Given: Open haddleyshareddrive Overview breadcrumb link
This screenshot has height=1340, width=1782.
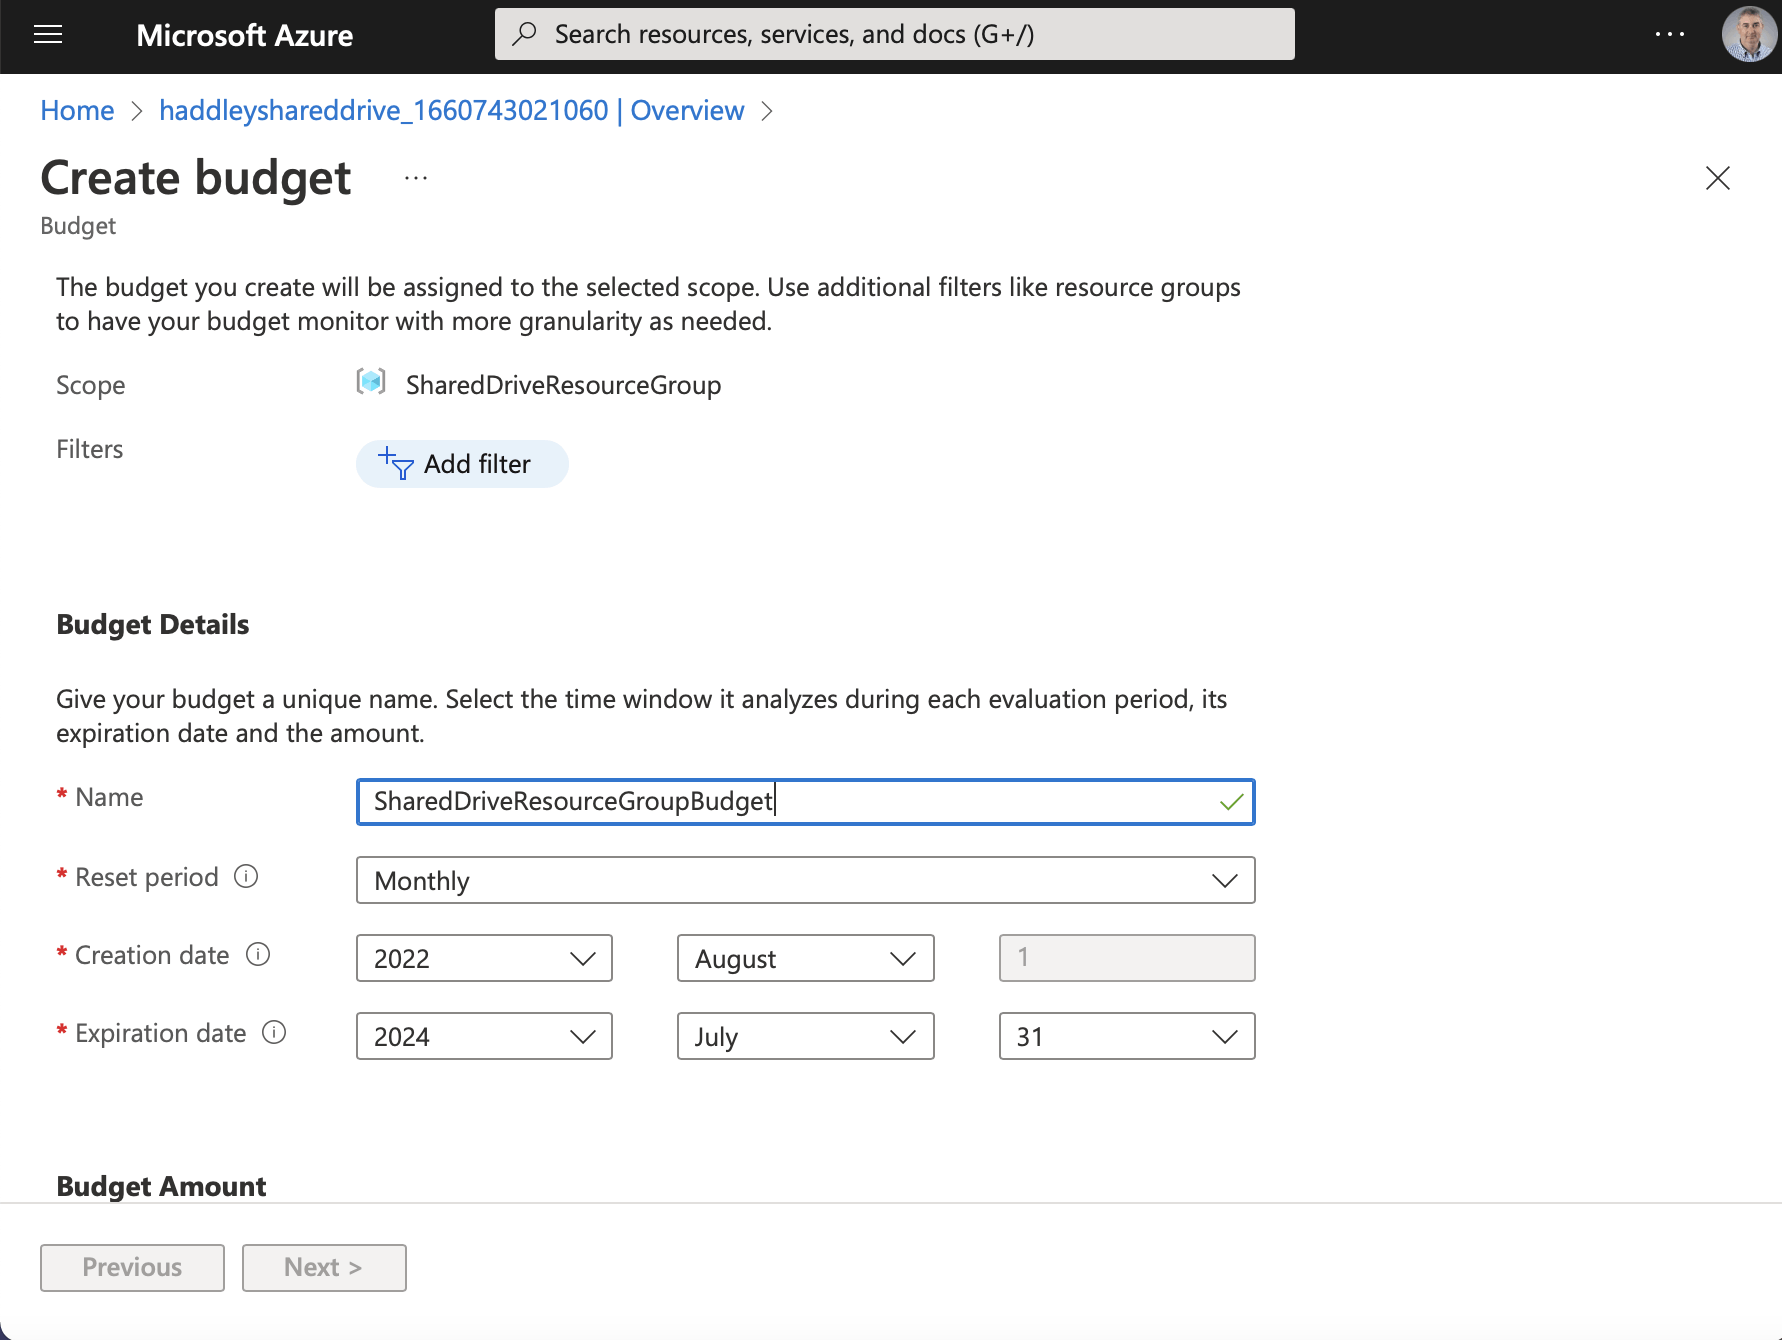Looking at the screenshot, I should coord(451,111).
